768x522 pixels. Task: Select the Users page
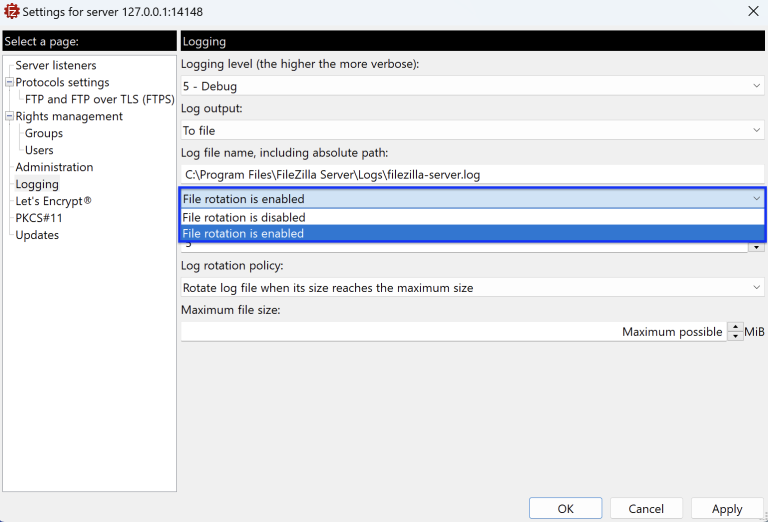point(39,150)
